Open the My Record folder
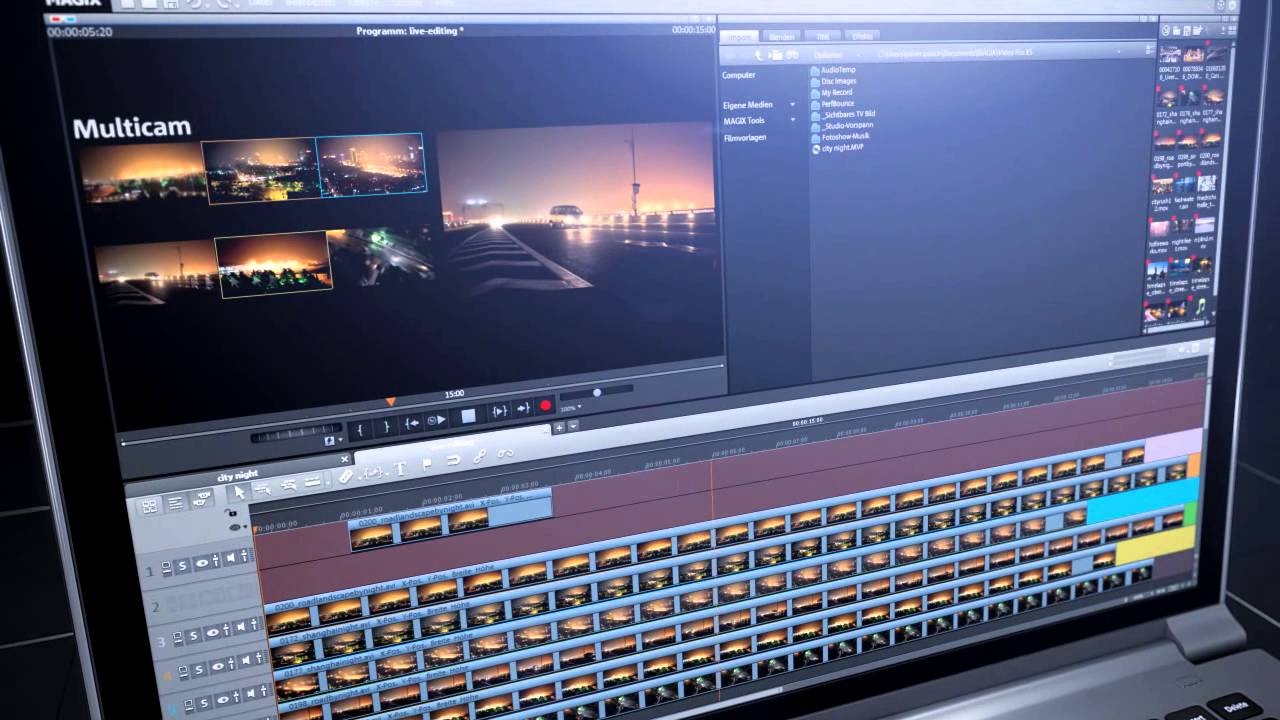 click(830, 92)
